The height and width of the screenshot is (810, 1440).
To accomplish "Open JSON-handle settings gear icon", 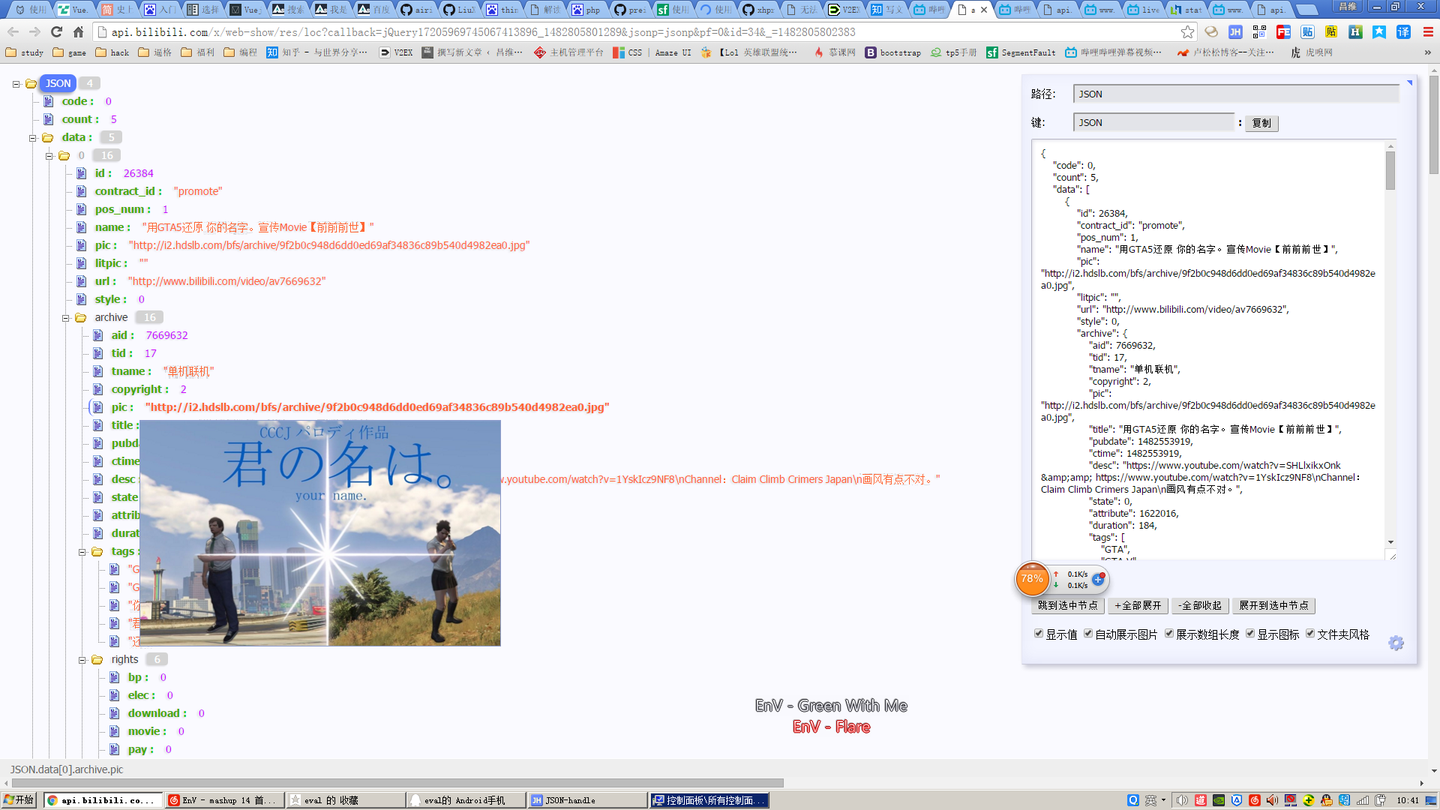I will [1396, 643].
